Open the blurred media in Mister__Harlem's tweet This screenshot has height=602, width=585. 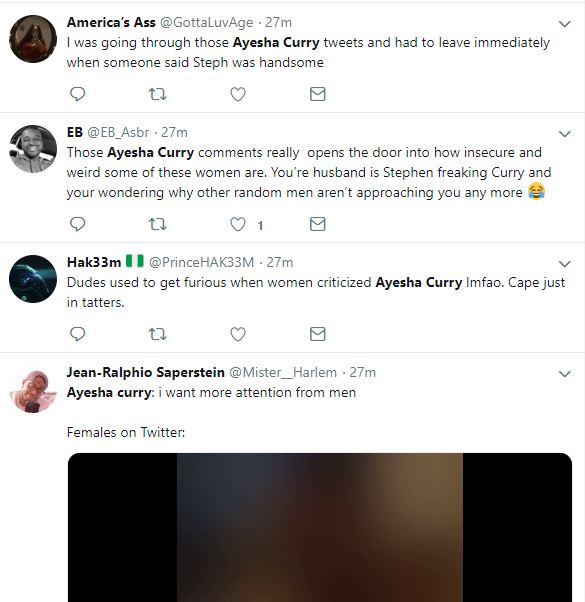tap(320, 527)
